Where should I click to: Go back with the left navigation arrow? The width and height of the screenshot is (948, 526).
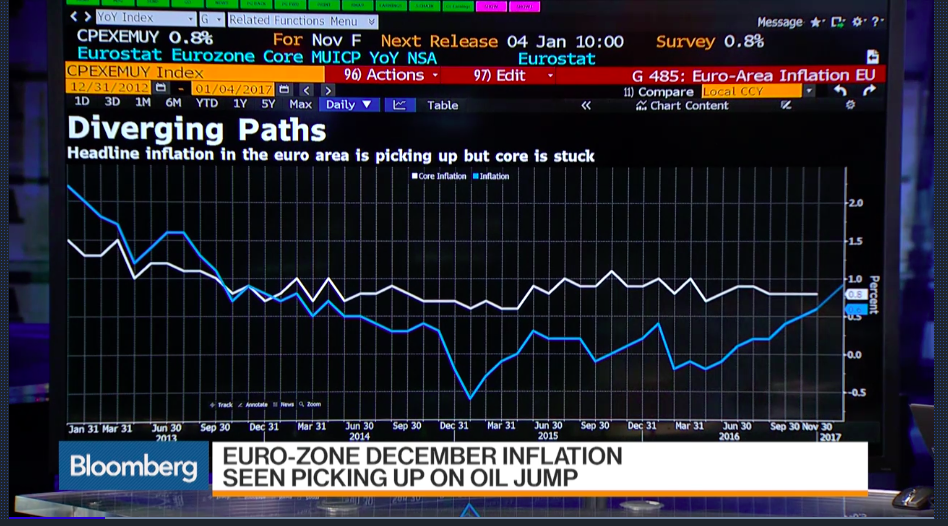[74, 16]
